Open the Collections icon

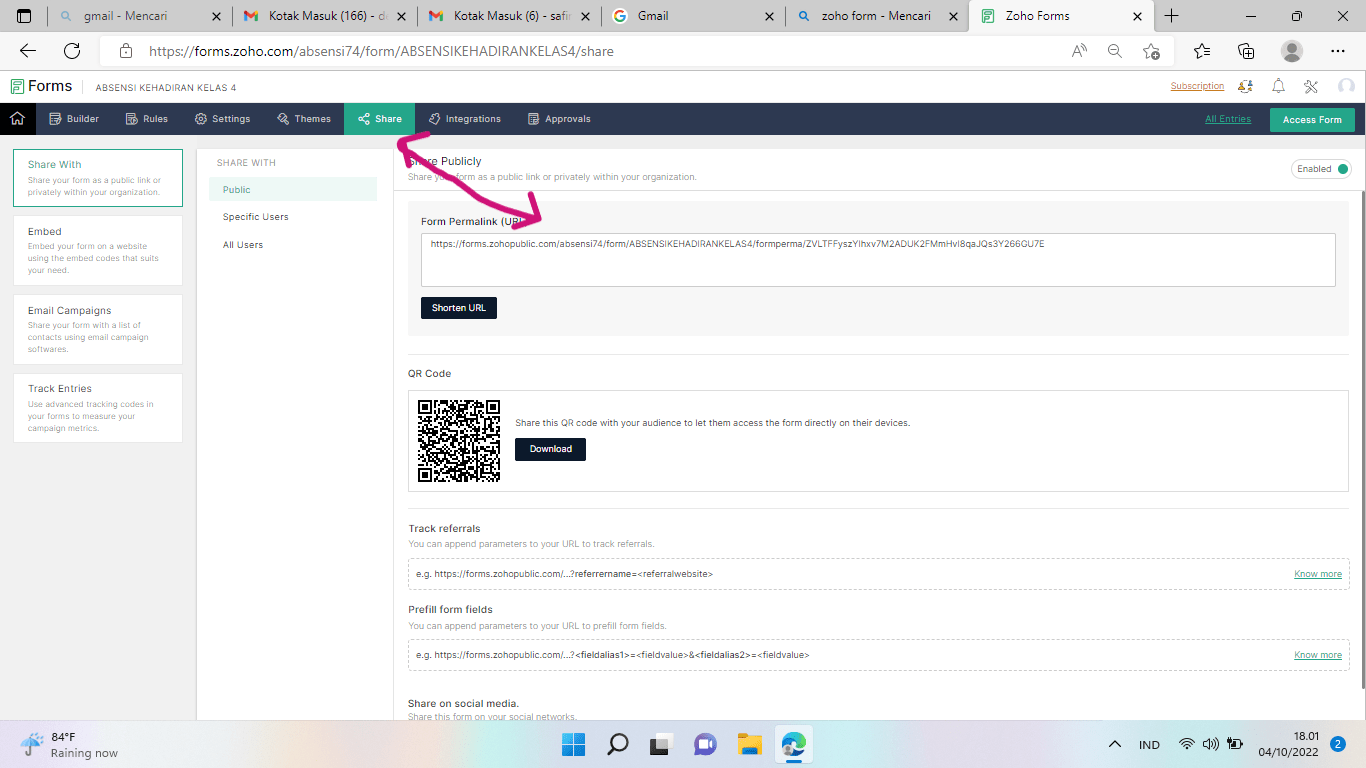coord(1246,51)
